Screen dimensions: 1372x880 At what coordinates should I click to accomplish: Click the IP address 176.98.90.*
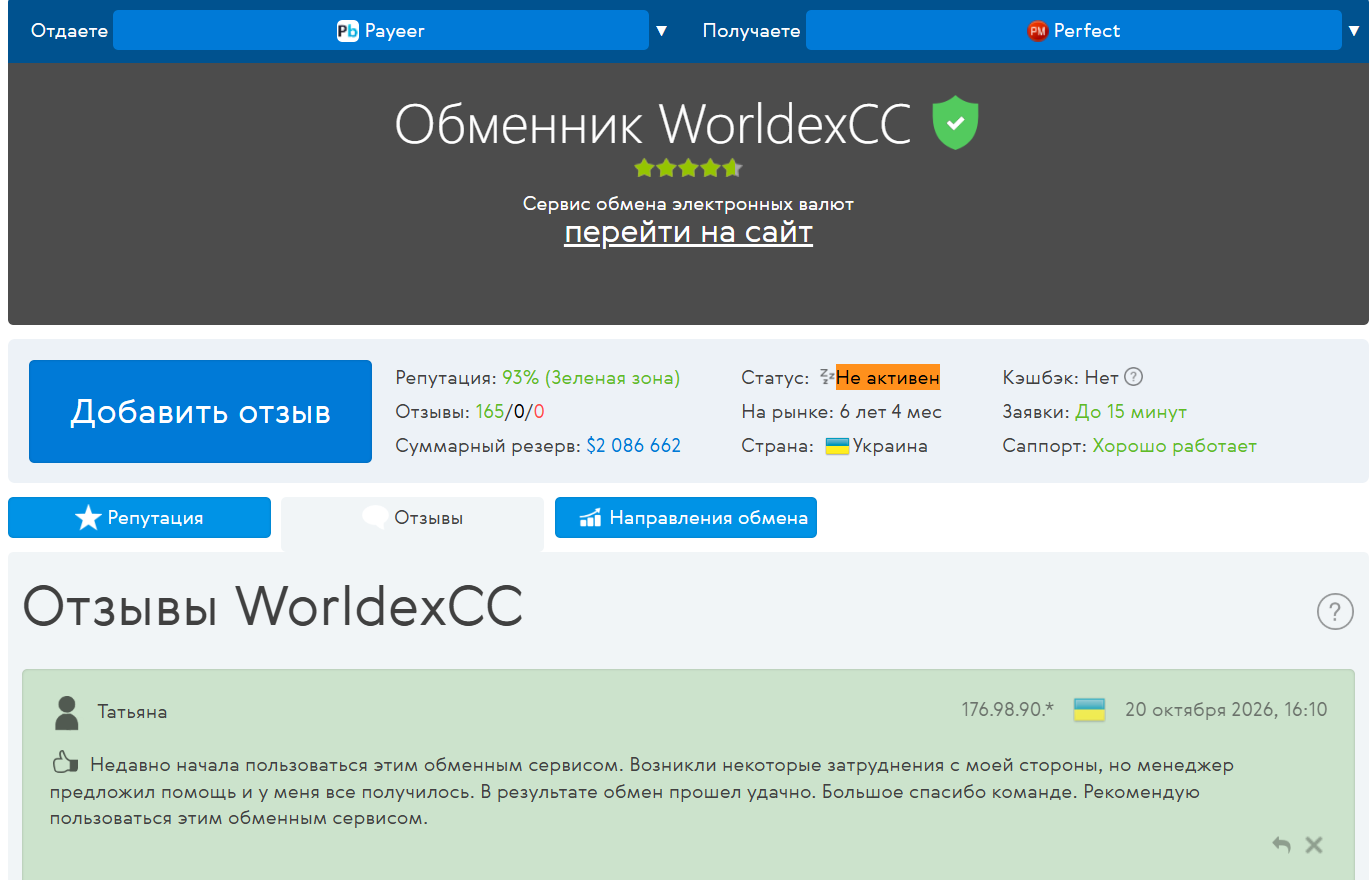pos(1008,710)
